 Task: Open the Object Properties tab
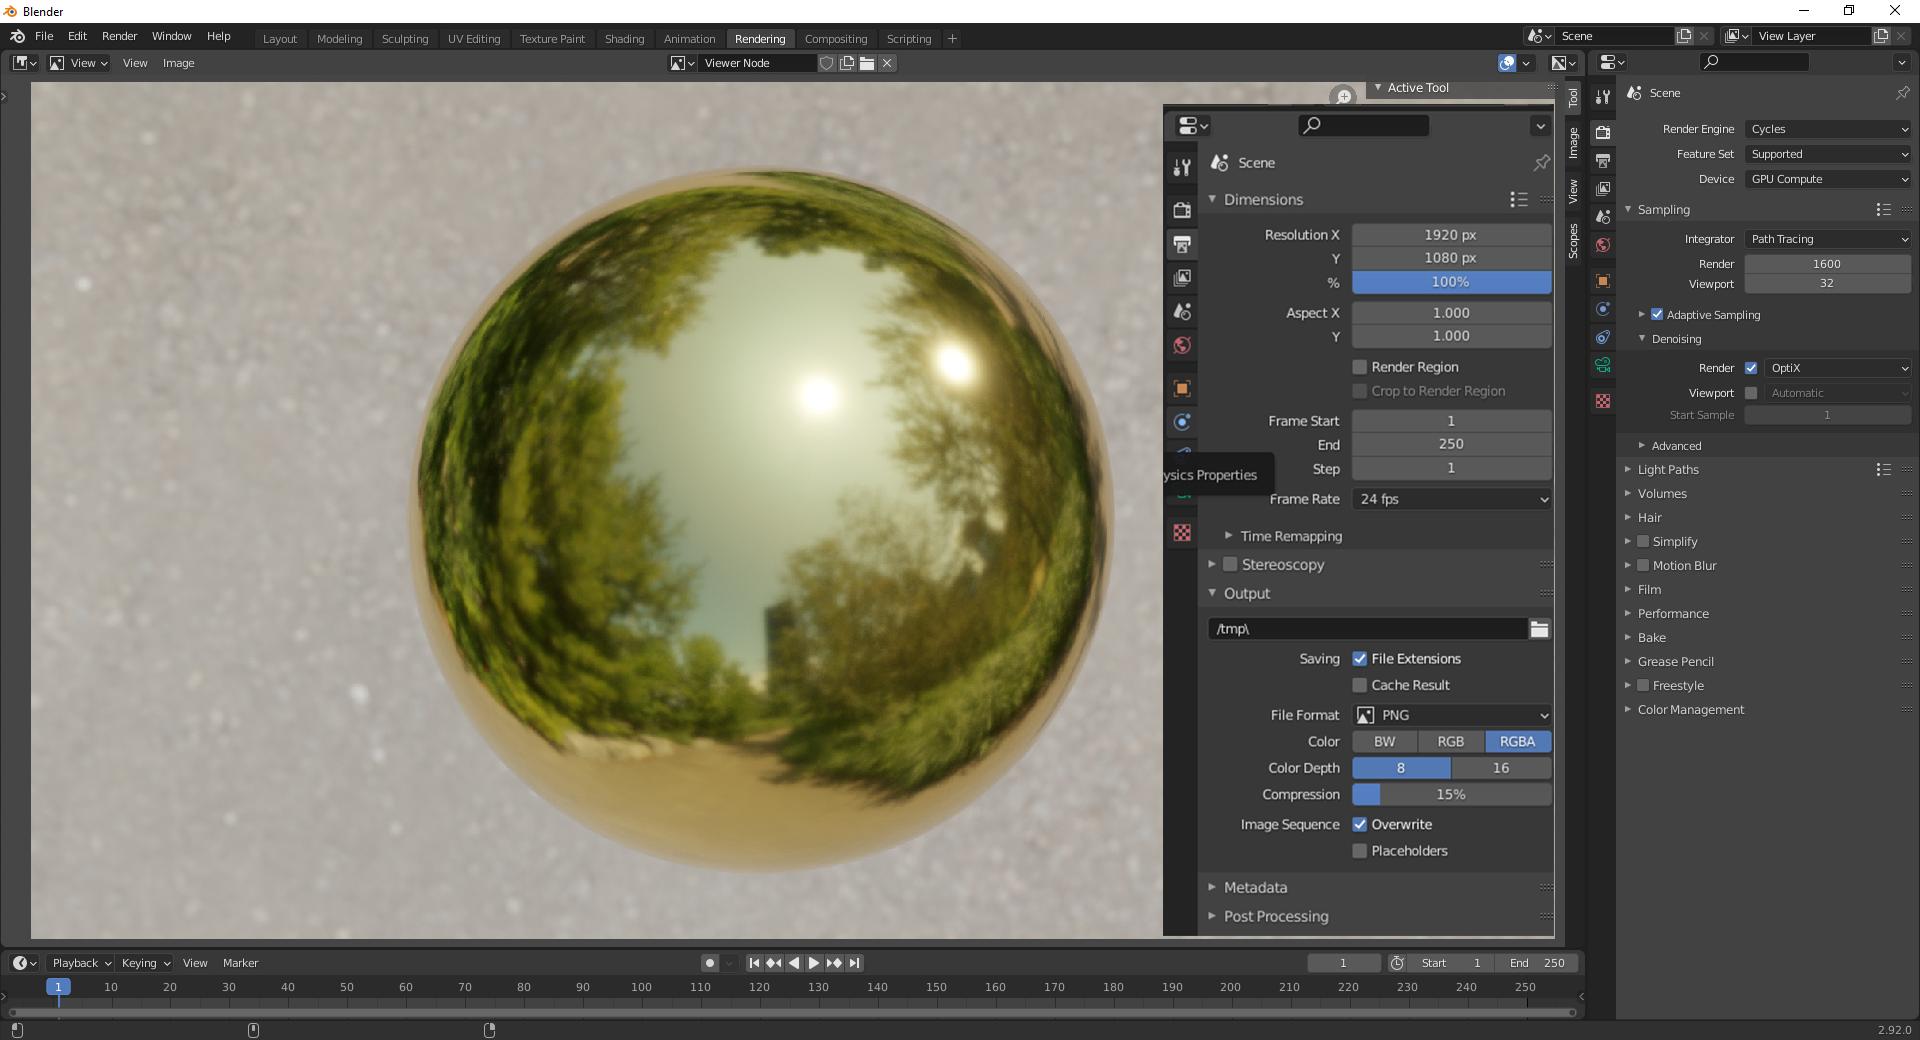pyautogui.click(x=1181, y=389)
